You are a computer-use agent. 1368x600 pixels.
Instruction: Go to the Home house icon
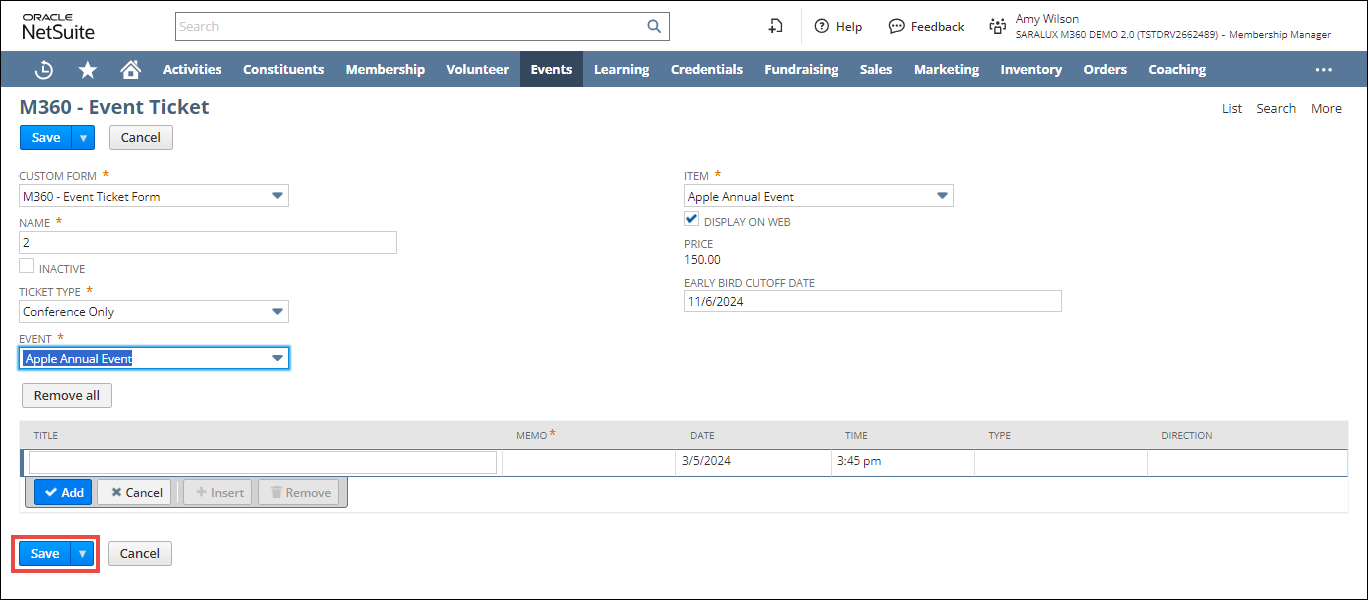[130, 70]
